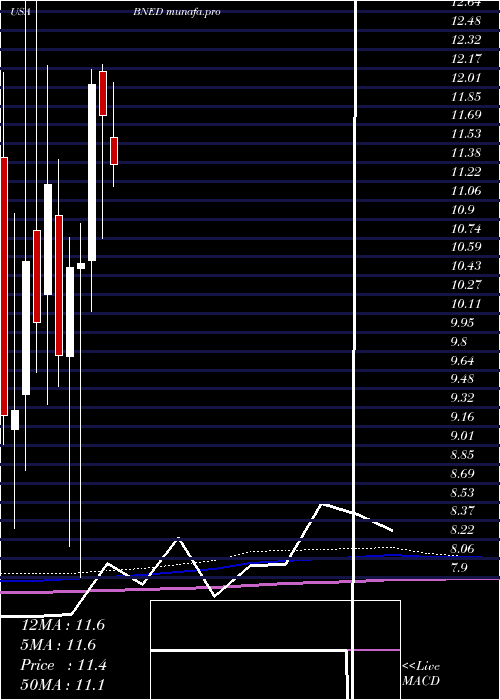Viewport: 500px width, 700px height.
Task: Click the 8.22 price axis label
Action: [464, 529]
